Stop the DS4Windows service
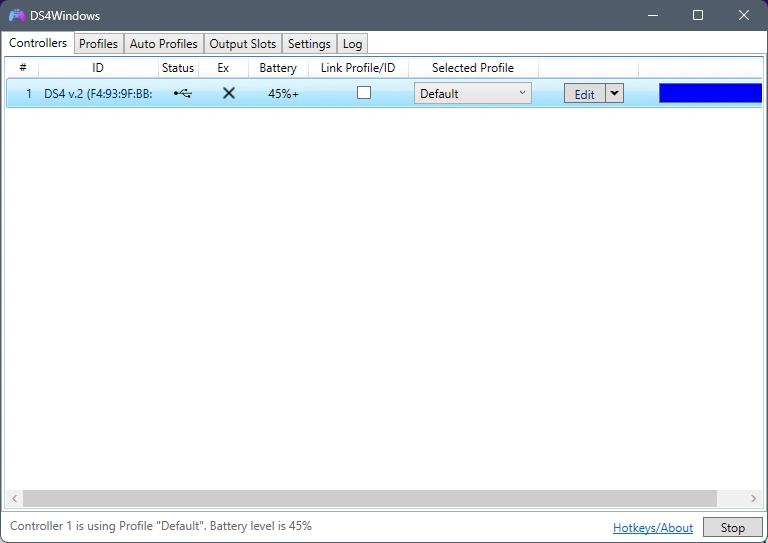The height and width of the screenshot is (543, 768). [x=732, y=527]
